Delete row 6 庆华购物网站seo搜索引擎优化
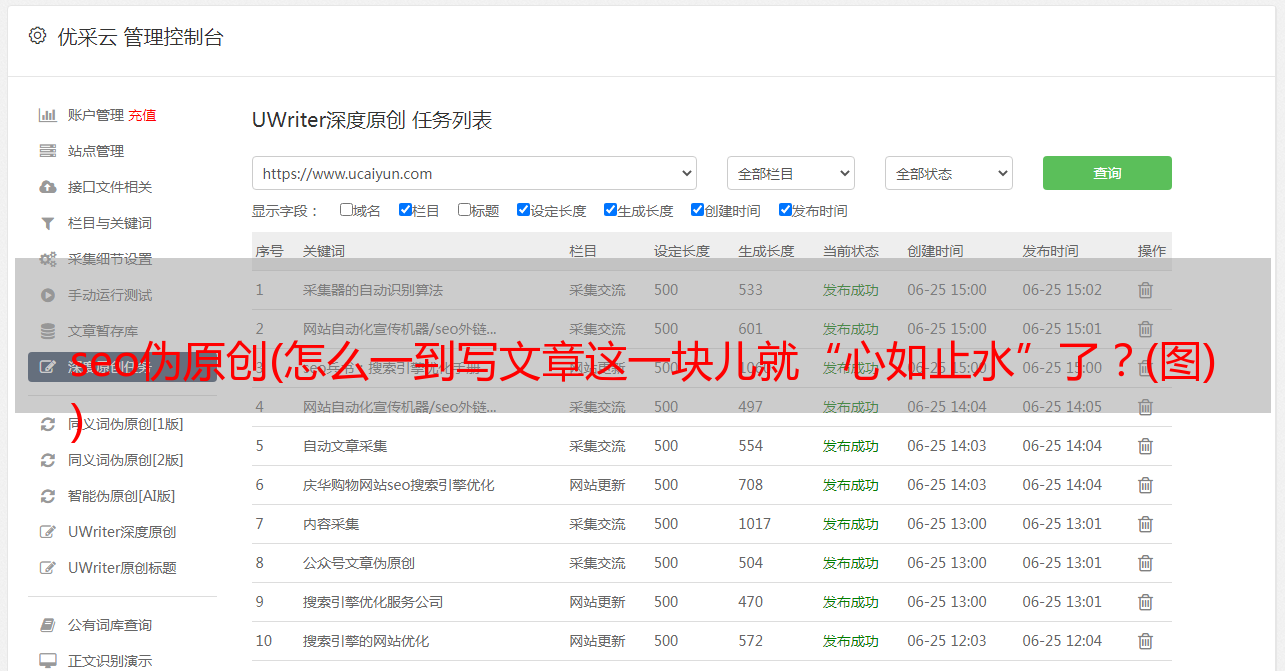1285x671 pixels. (x=1146, y=485)
